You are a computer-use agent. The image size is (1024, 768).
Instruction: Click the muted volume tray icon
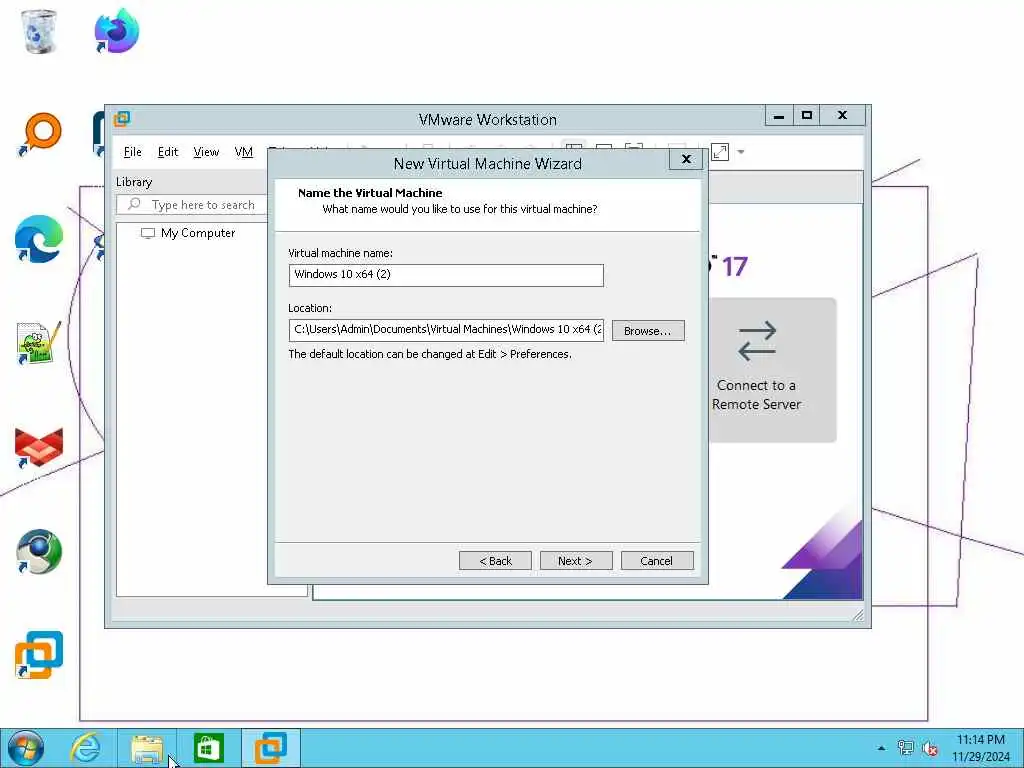[930, 748]
